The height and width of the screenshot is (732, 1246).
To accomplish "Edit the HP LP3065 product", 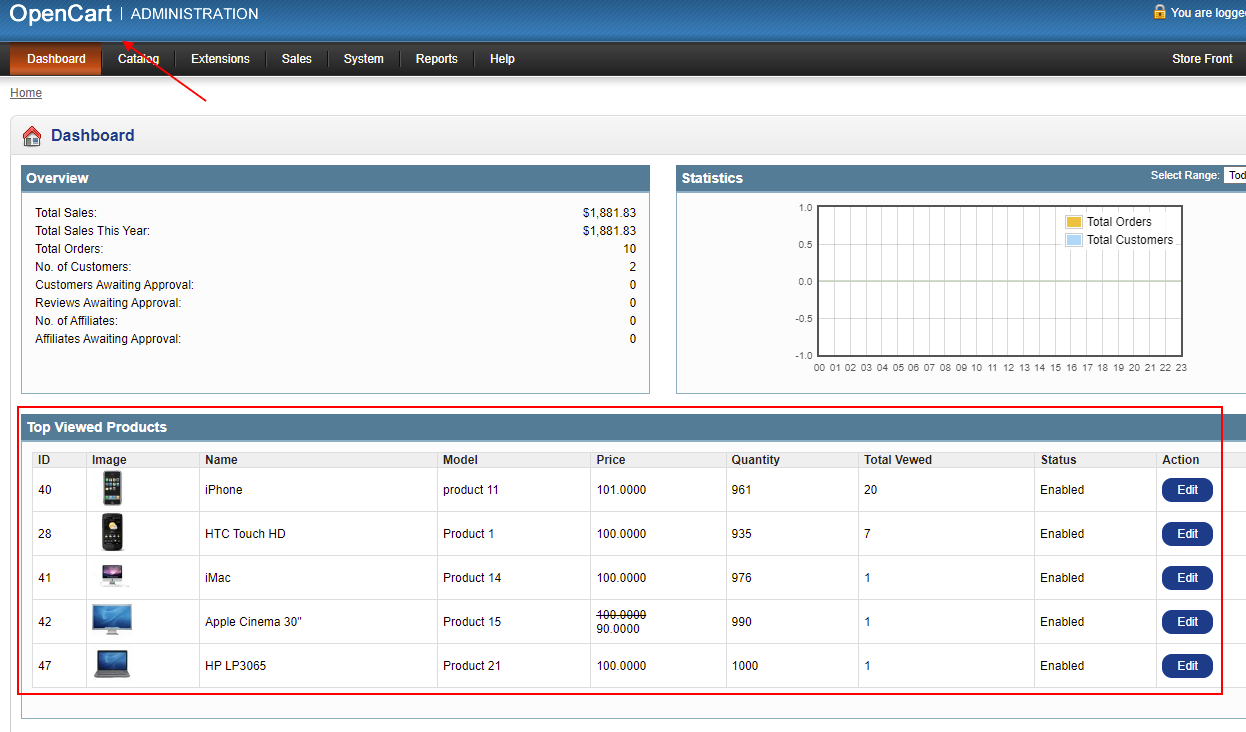I will (x=1187, y=666).
